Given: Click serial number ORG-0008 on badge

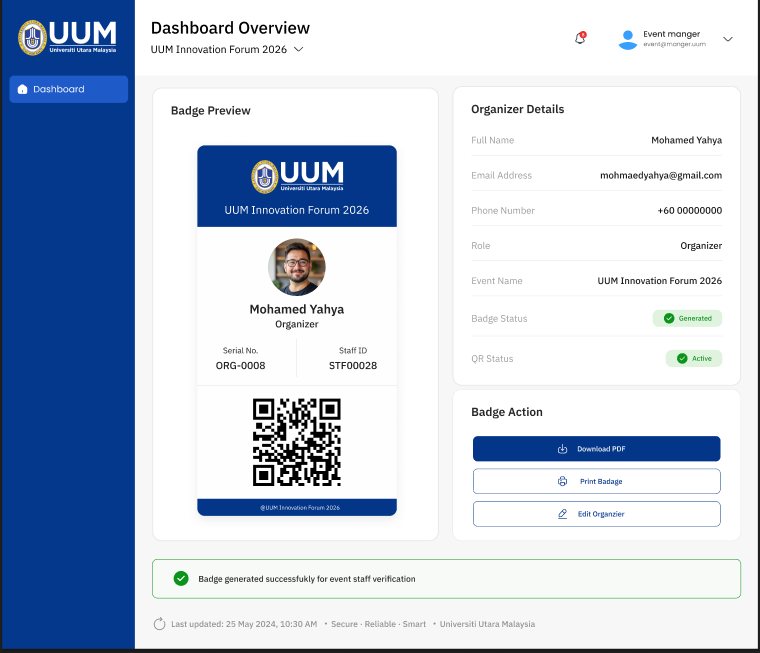Looking at the screenshot, I should coord(240,366).
